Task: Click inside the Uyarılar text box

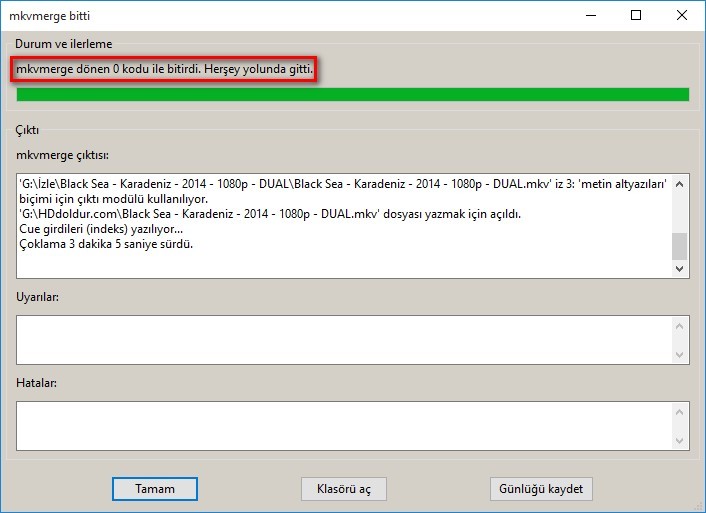Action: (340, 340)
